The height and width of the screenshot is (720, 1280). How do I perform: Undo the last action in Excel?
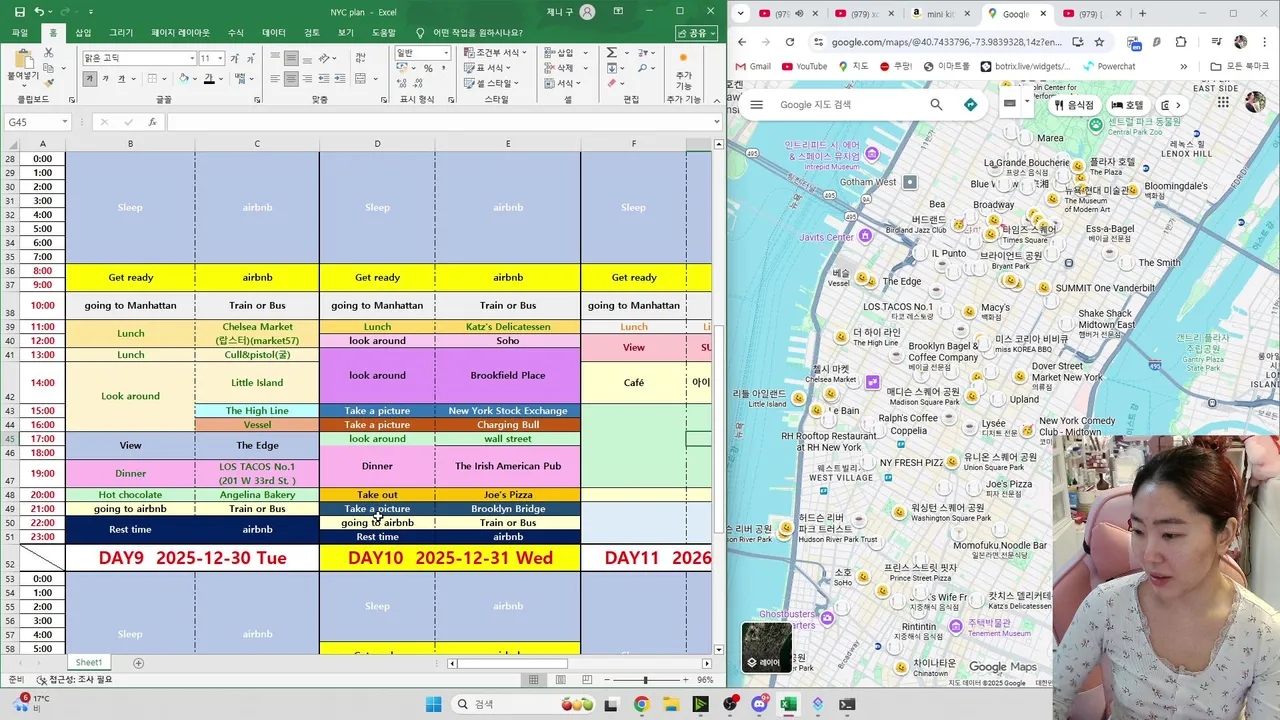(x=39, y=11)
